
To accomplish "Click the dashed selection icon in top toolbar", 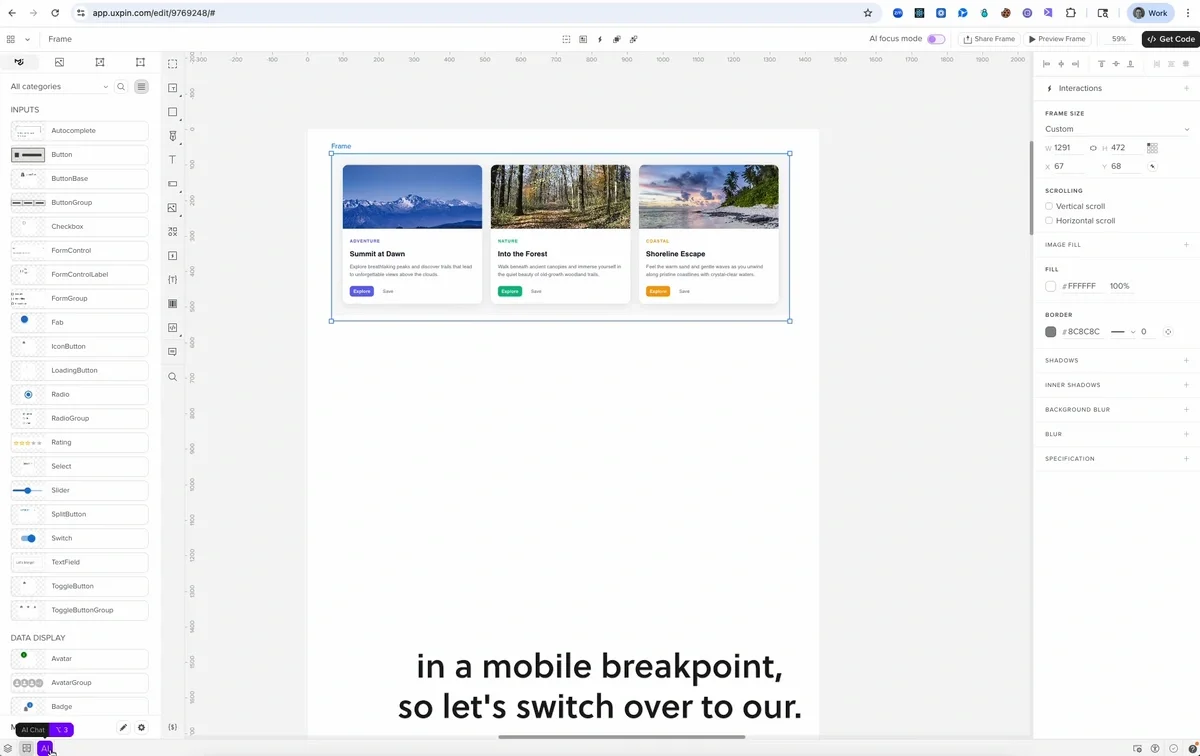I will pos(566,39).
